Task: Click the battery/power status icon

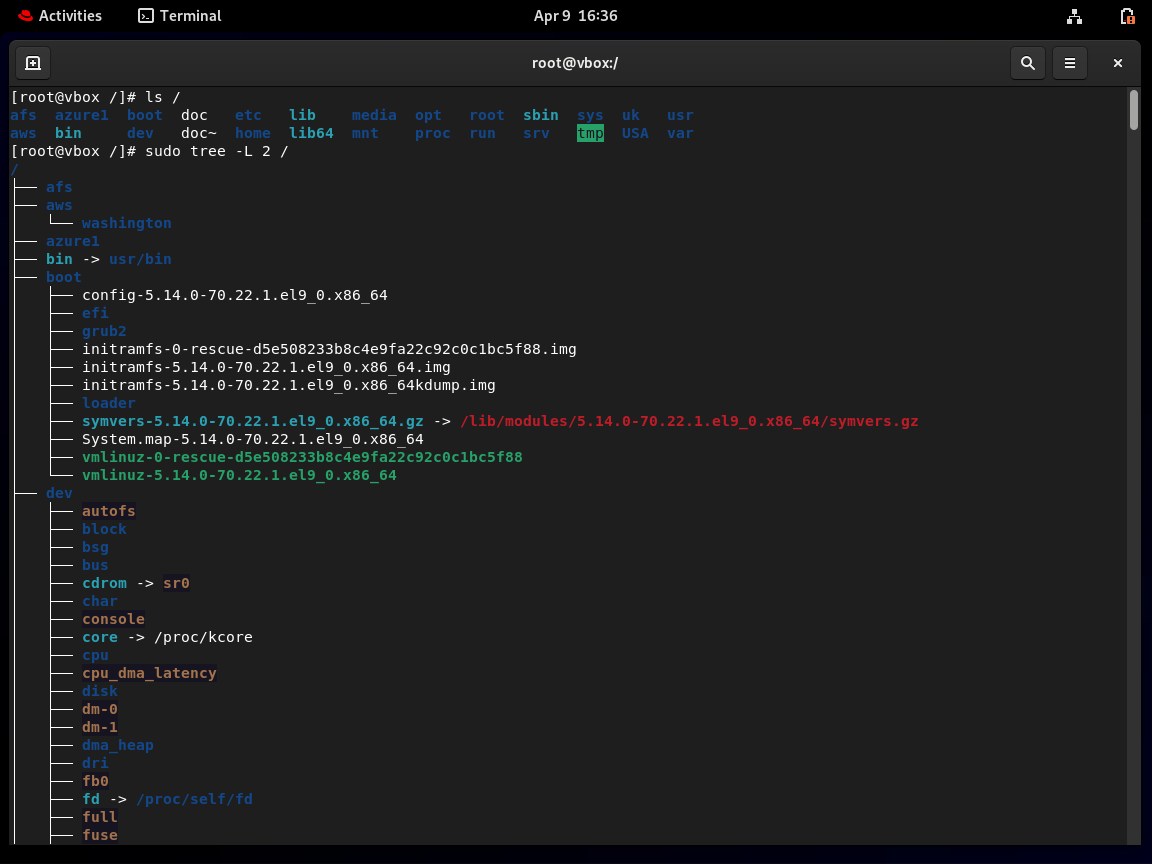Action: click(1127, 16)
